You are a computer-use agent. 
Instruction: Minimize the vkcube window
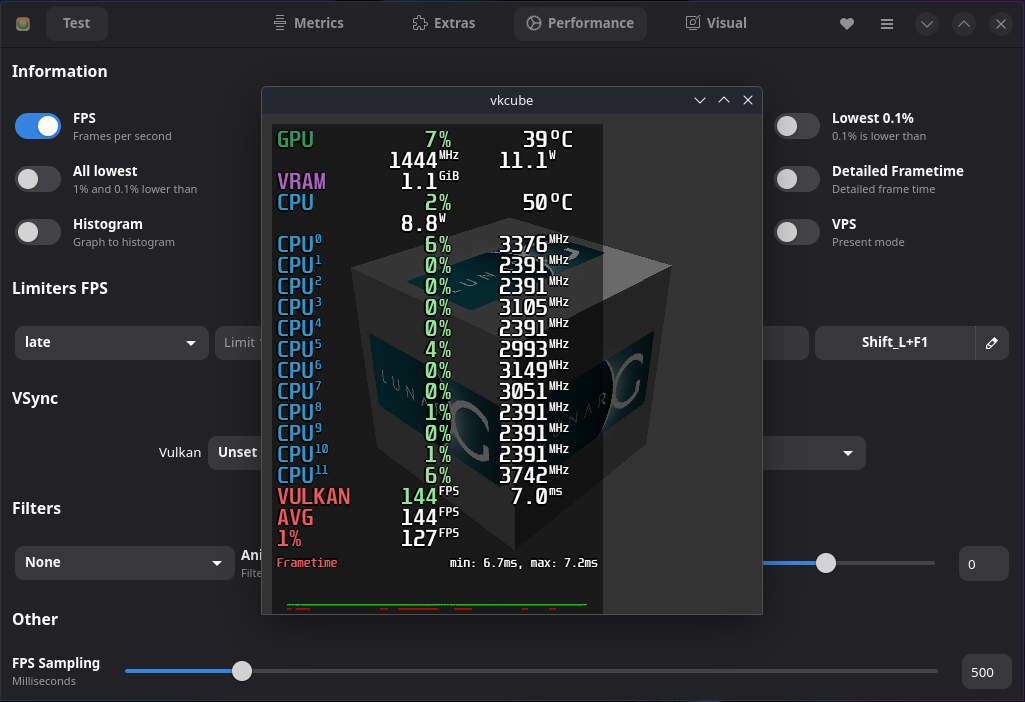699,100
